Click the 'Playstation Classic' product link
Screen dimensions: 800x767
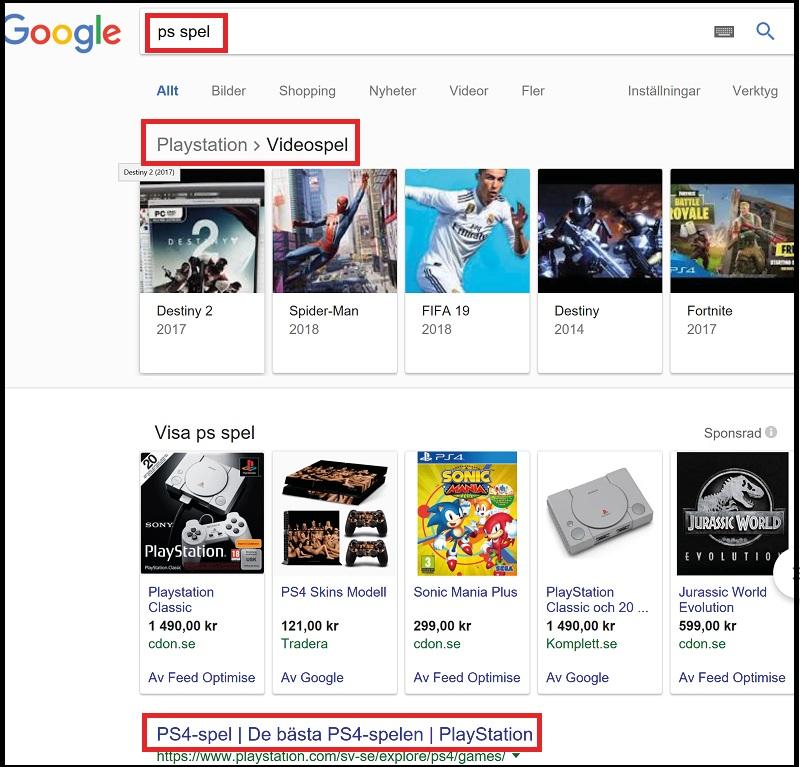coord(181,600)
